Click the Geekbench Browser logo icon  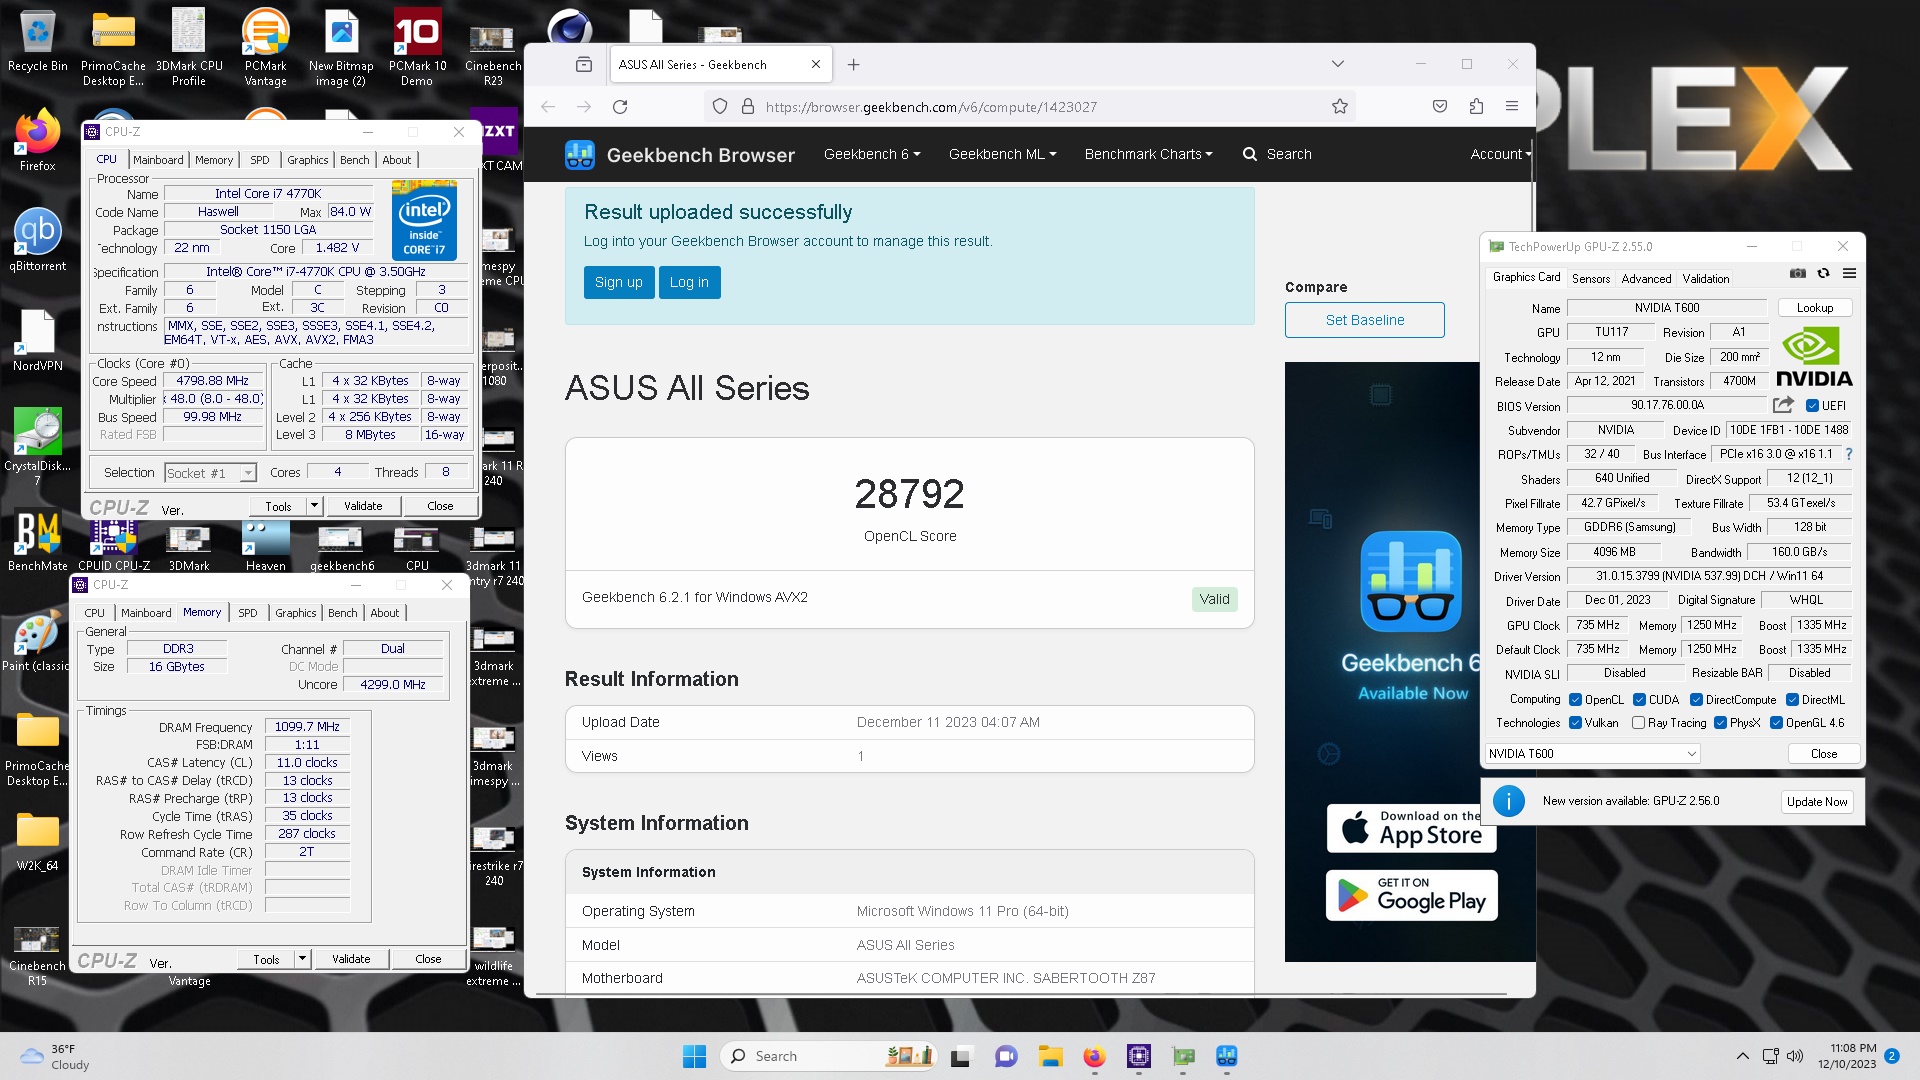579,155
